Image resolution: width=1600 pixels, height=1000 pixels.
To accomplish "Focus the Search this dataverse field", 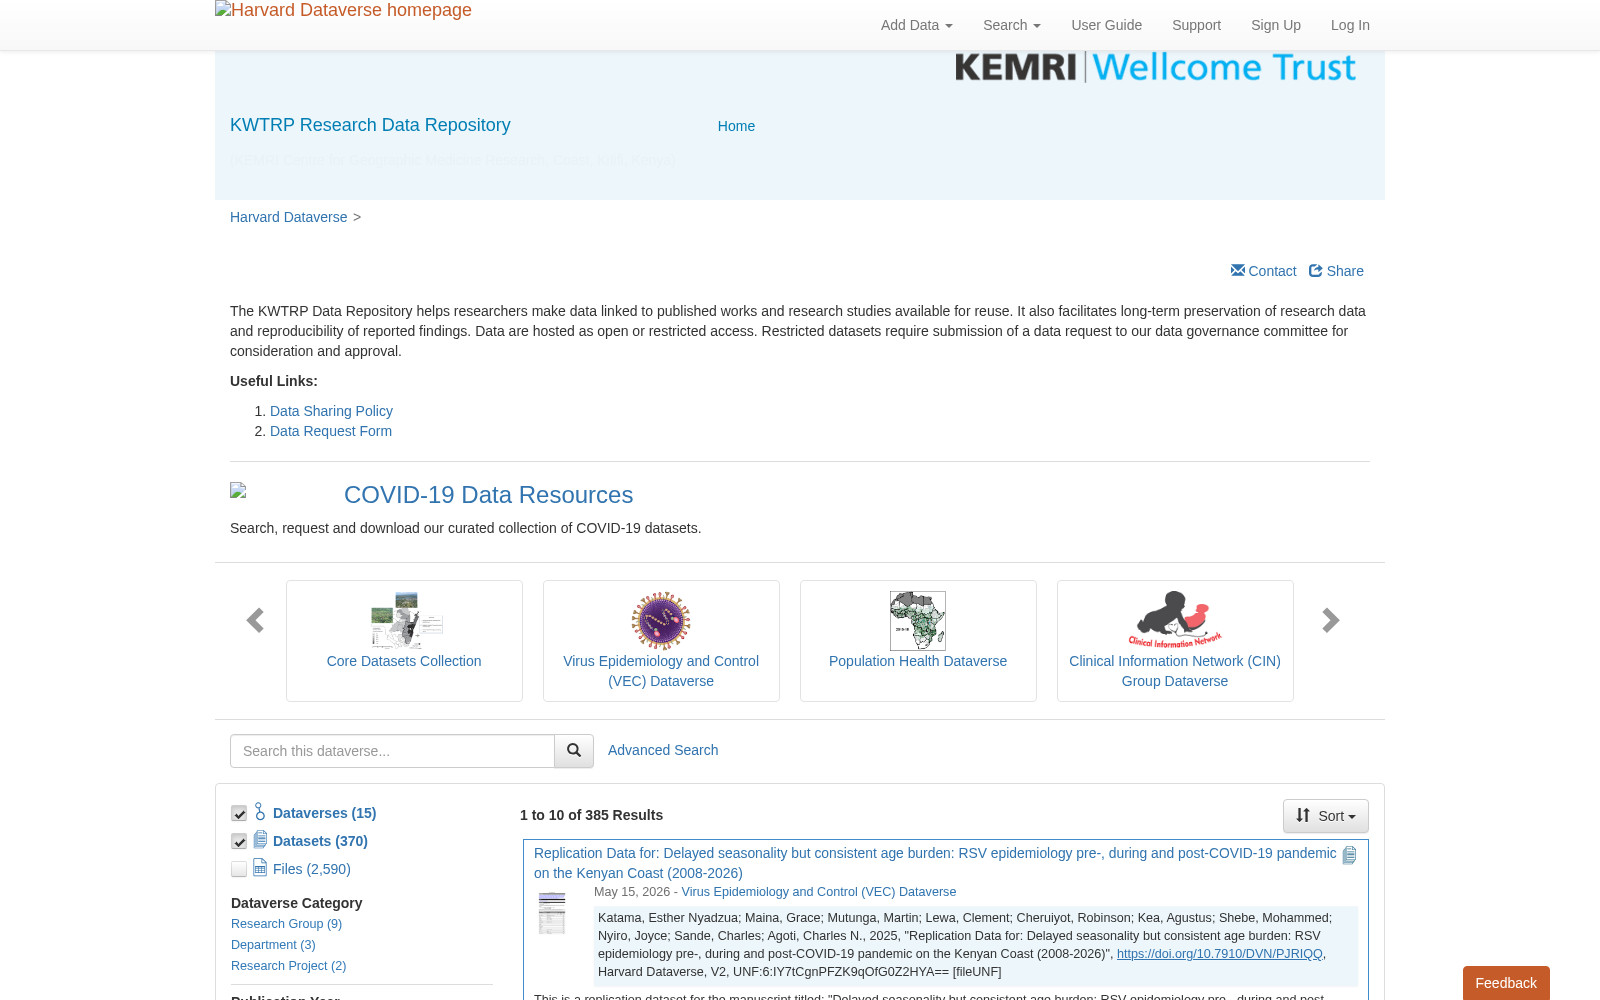I will 392,751.
